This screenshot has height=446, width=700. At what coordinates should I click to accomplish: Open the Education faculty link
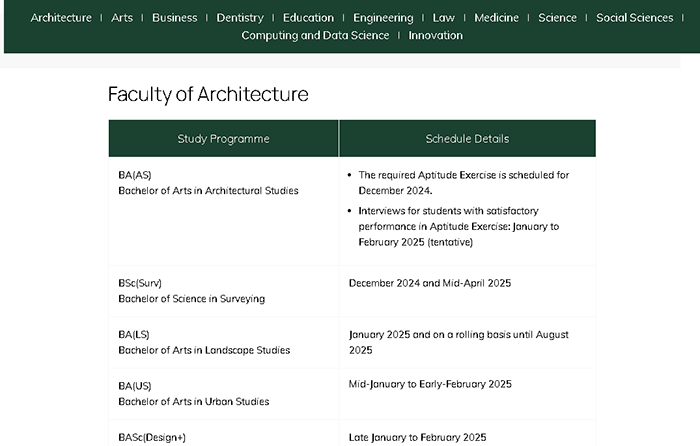point(308,18)
